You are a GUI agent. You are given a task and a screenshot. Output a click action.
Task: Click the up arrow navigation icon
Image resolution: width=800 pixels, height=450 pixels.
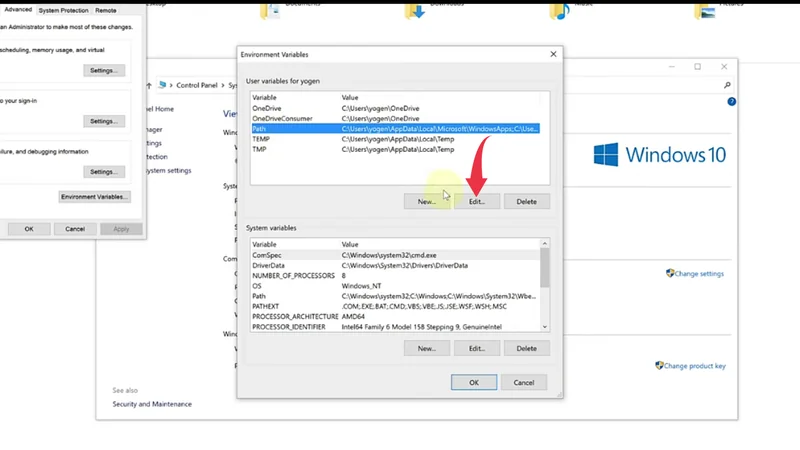pos(149,86)
